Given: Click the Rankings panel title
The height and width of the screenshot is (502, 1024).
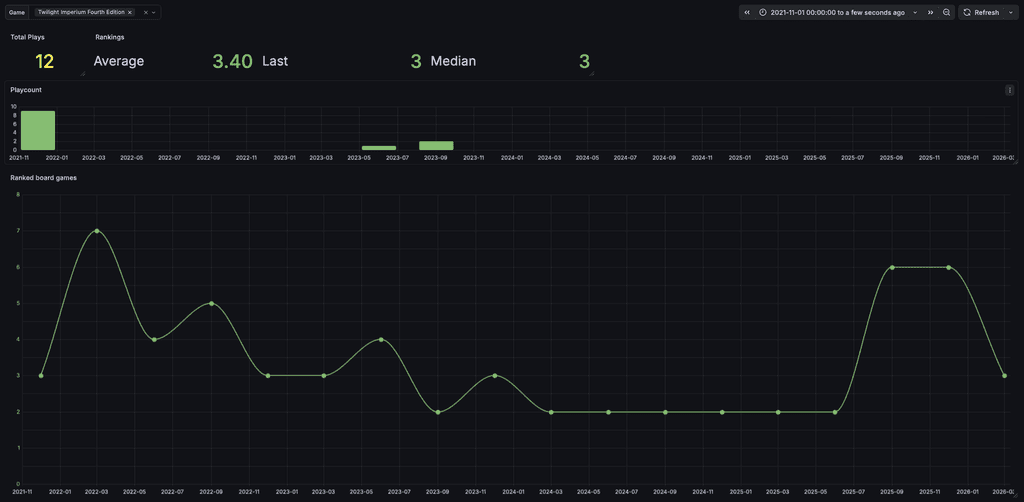Looking at the screenshot, I should click(110, 37).
